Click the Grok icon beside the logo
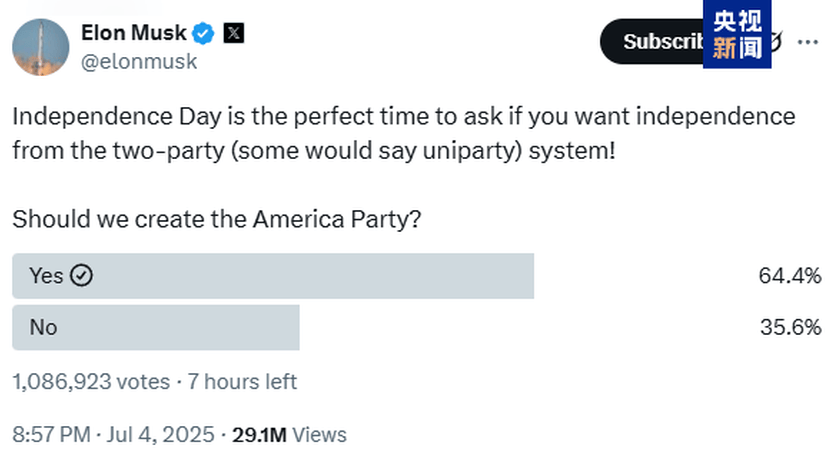840x472 pixels. [x=777, y=41]
